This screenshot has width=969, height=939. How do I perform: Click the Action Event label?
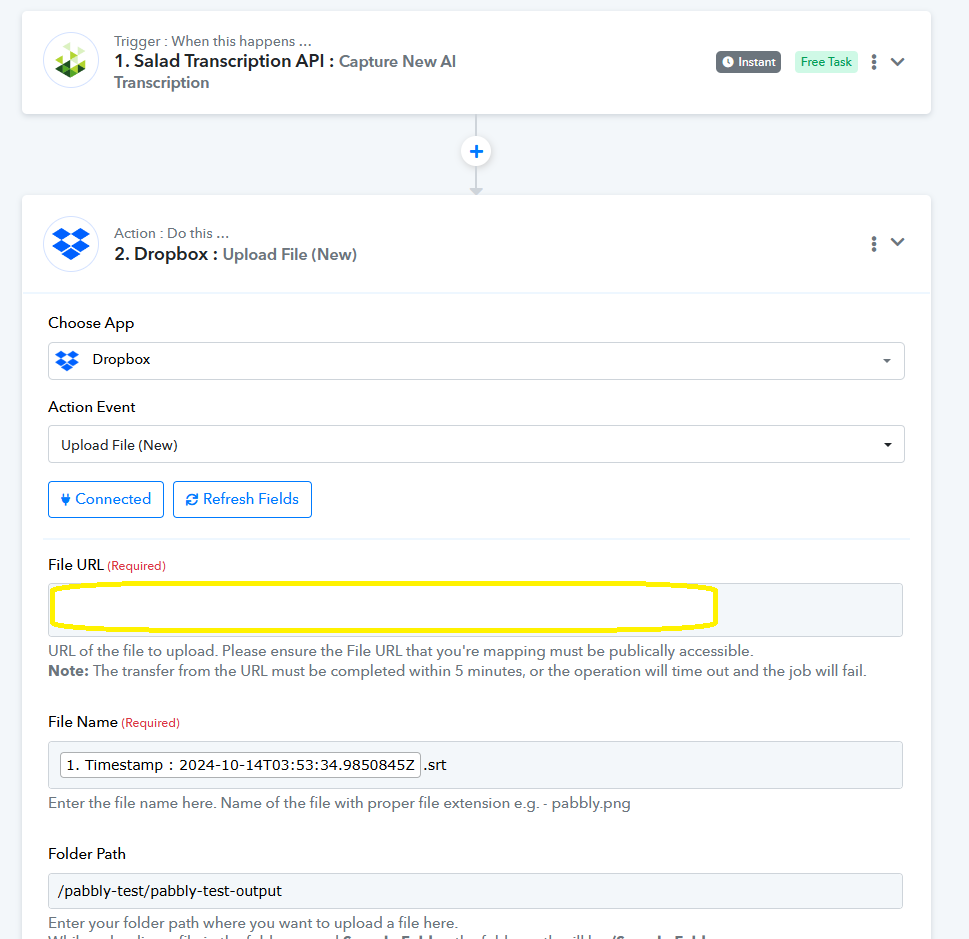pyautogui.click(x=91, y=407)
